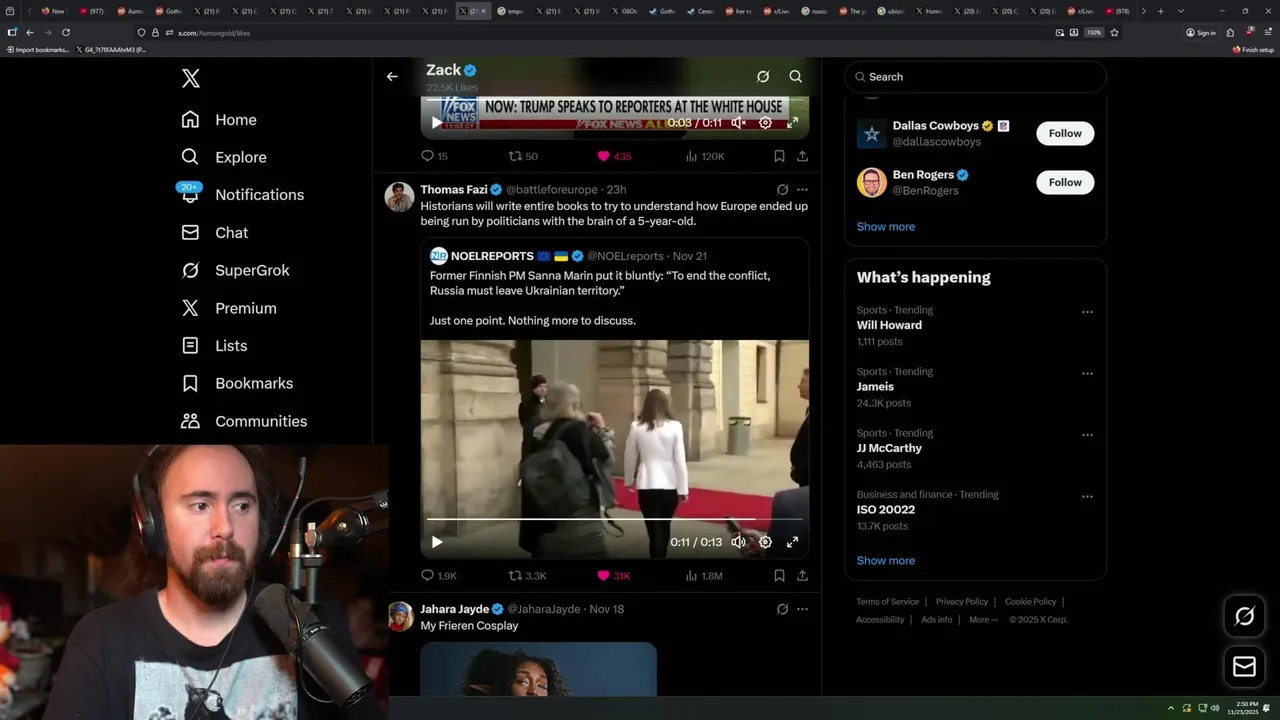Unlike the Thomas Fazi post (31K)
Screen dimensions: 1280x720
[x=613, y=576]
